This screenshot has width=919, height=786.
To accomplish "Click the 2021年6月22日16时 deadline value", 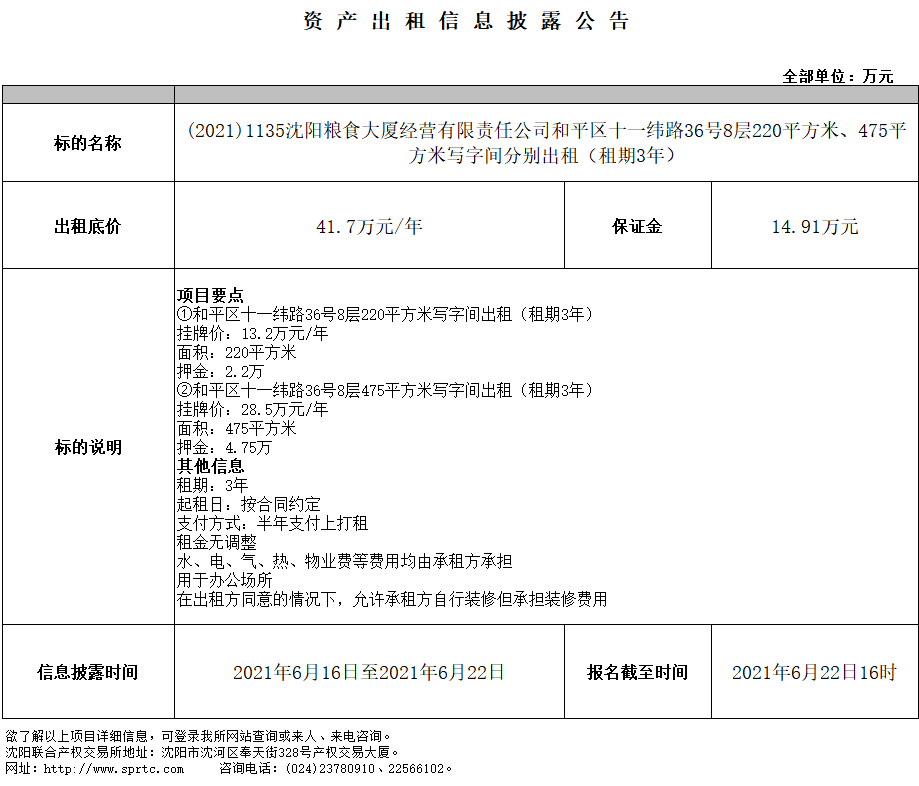I will coord(814,673).
